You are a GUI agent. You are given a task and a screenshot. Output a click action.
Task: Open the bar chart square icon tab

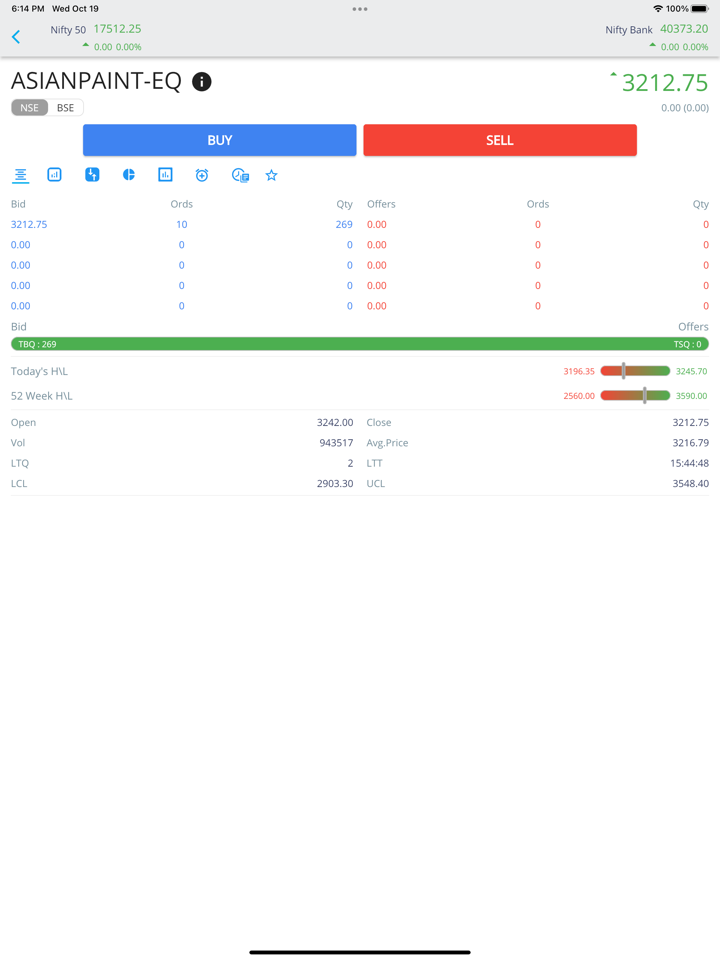click(x=165, y=175)
